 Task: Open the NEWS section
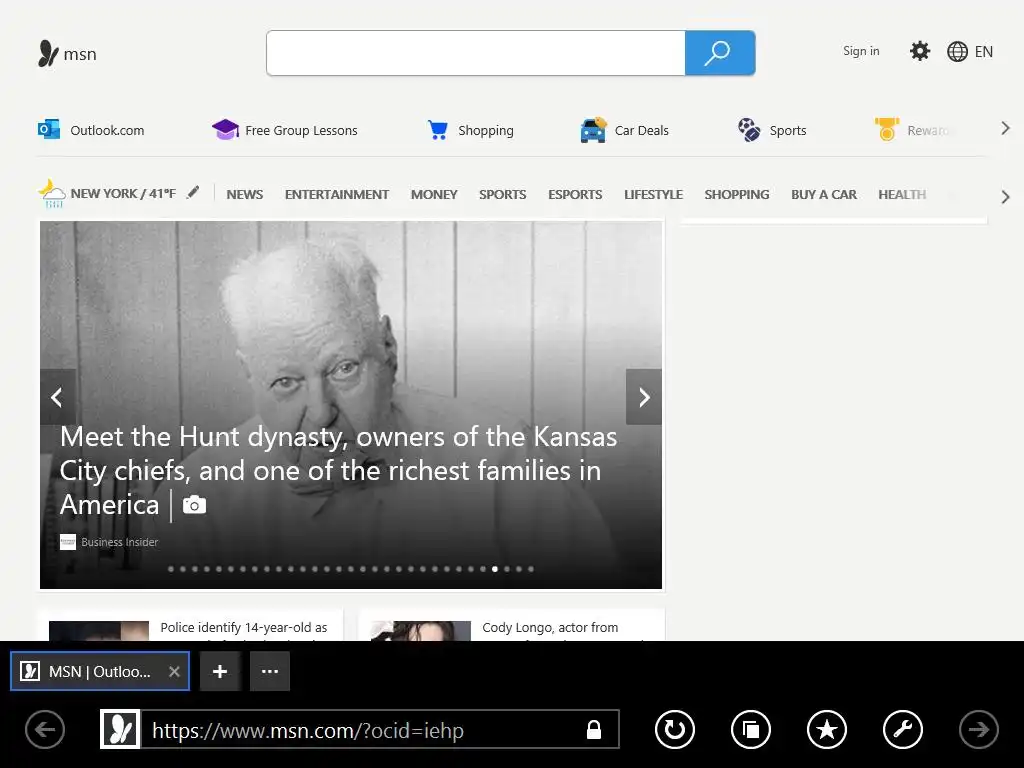coord(245,195)
